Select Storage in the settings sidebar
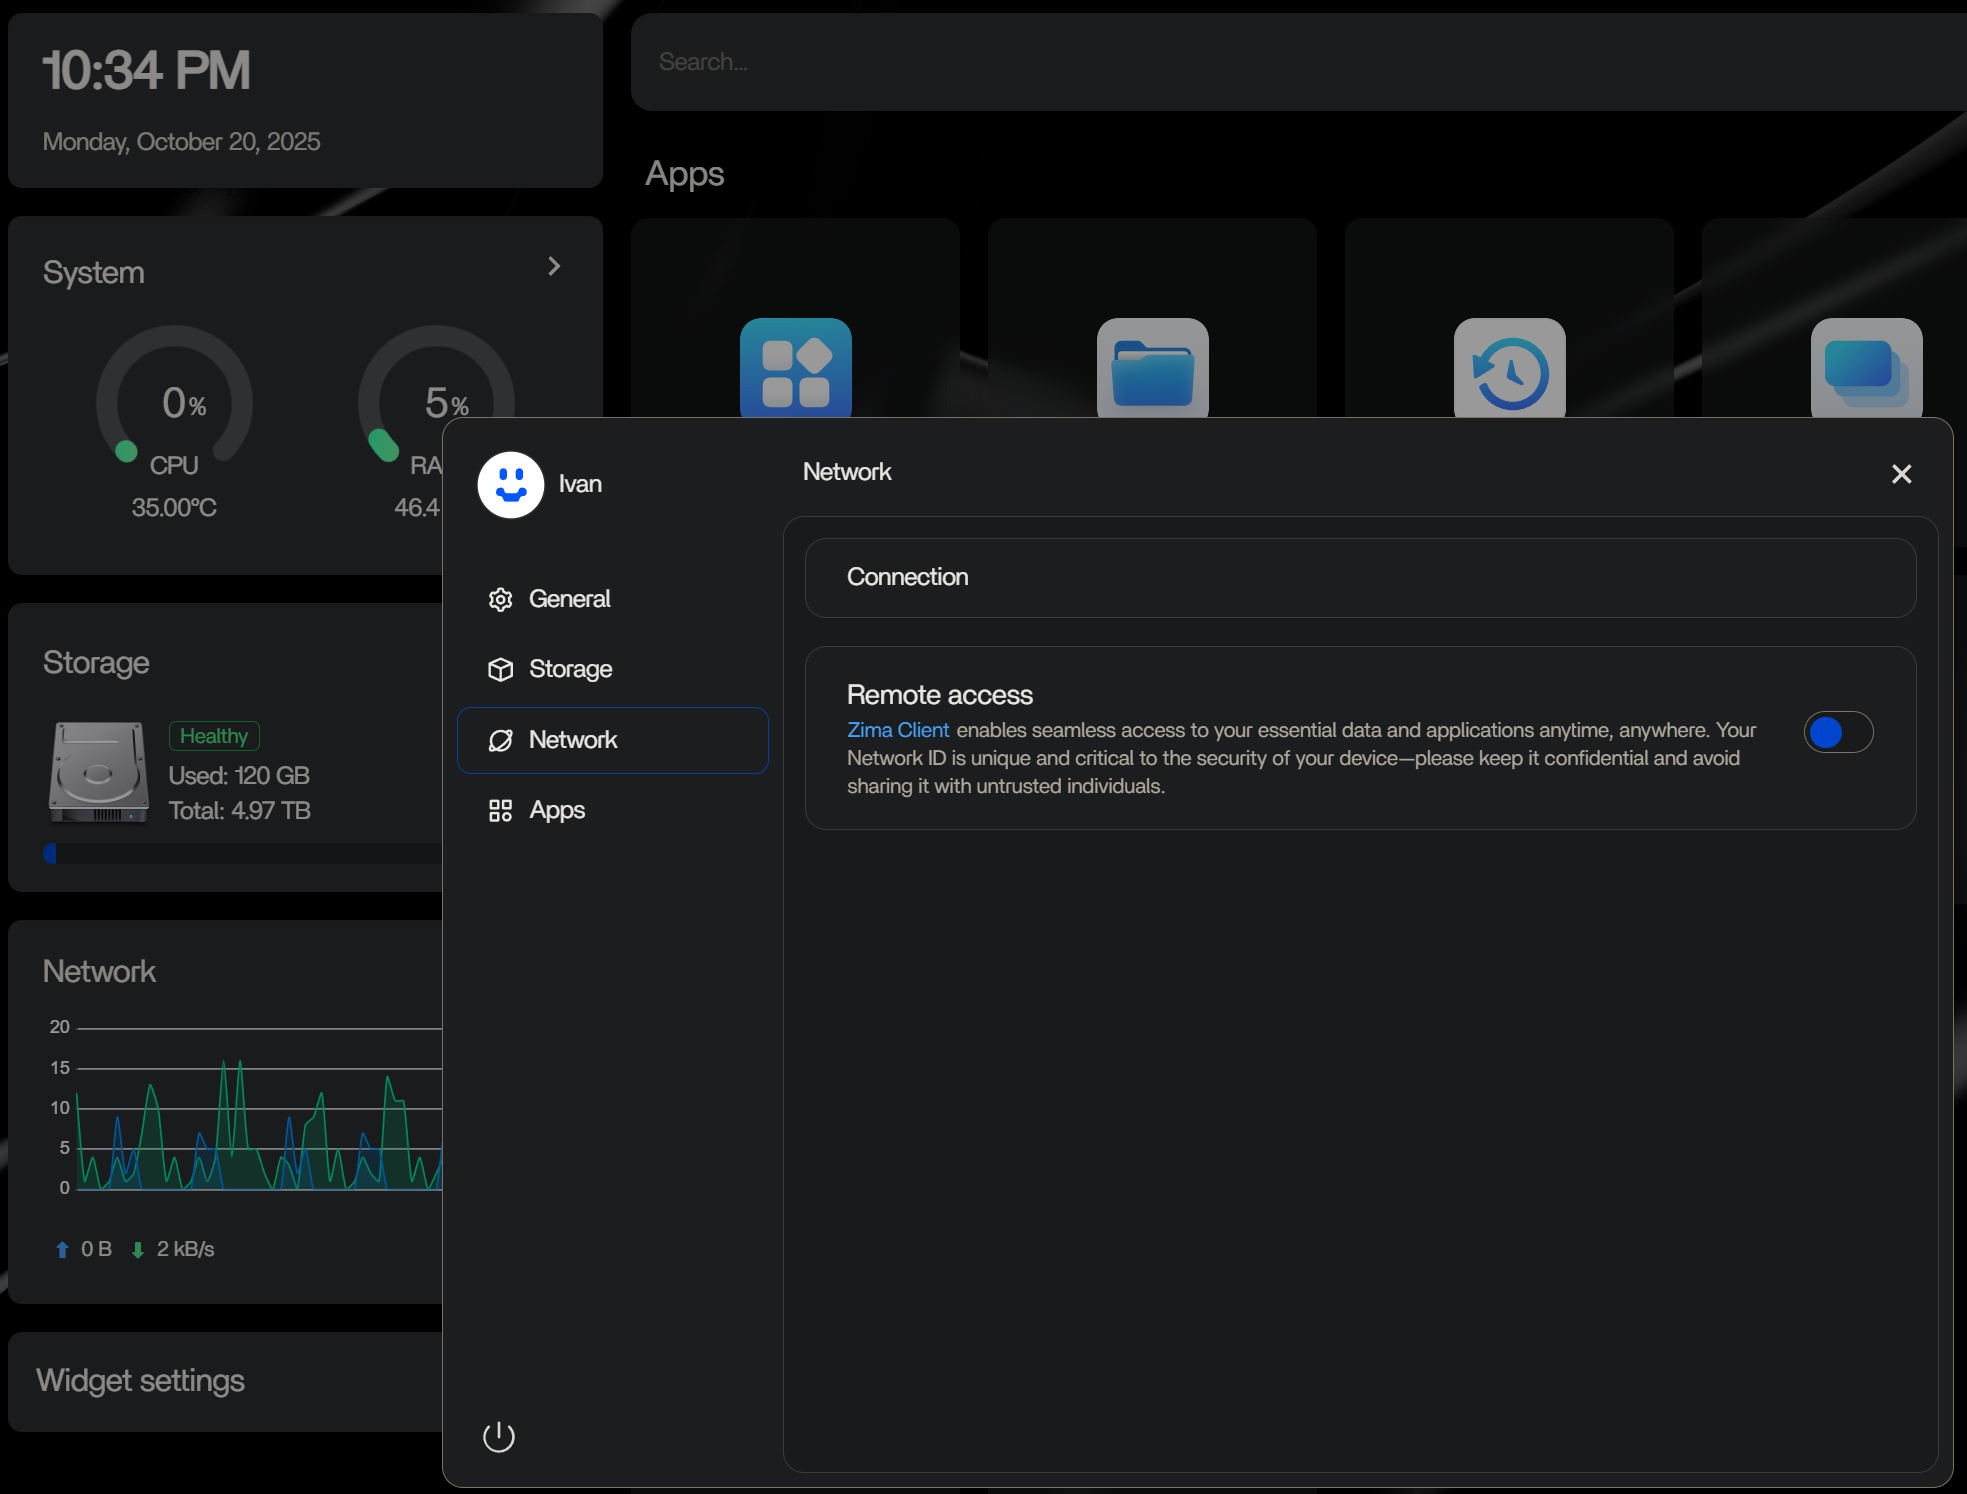 [x=570, y=669]
